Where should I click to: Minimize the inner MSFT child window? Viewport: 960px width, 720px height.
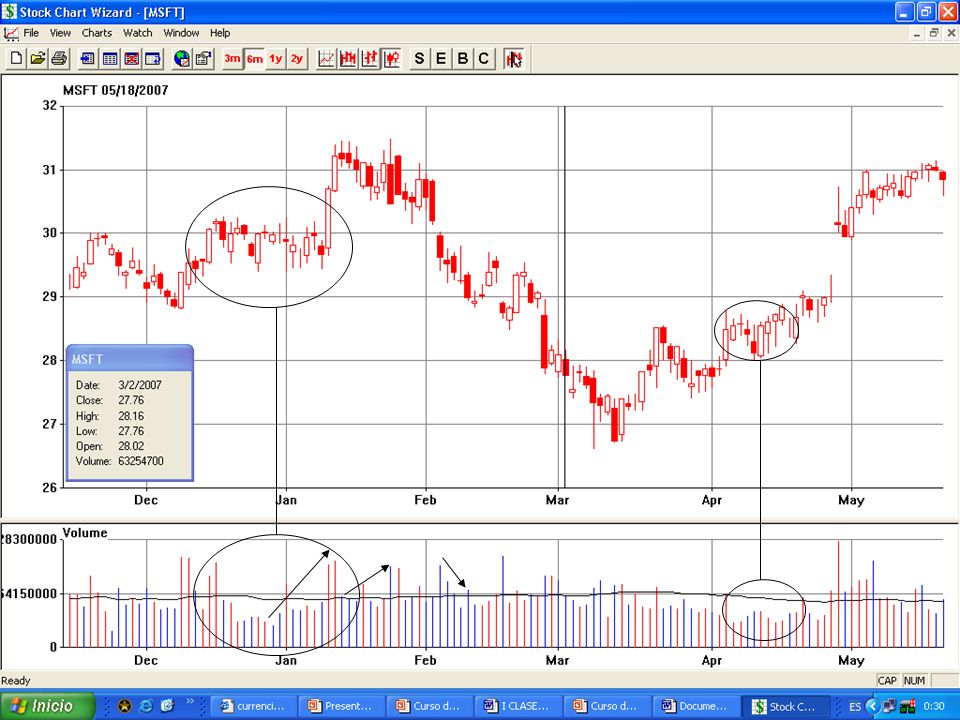pos(917,33)
